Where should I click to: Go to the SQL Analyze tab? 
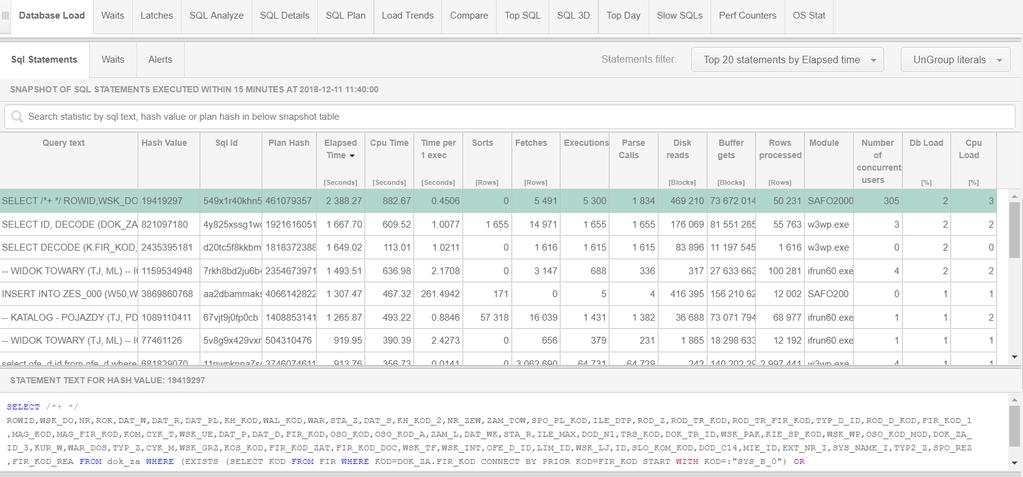pos(217,16)
